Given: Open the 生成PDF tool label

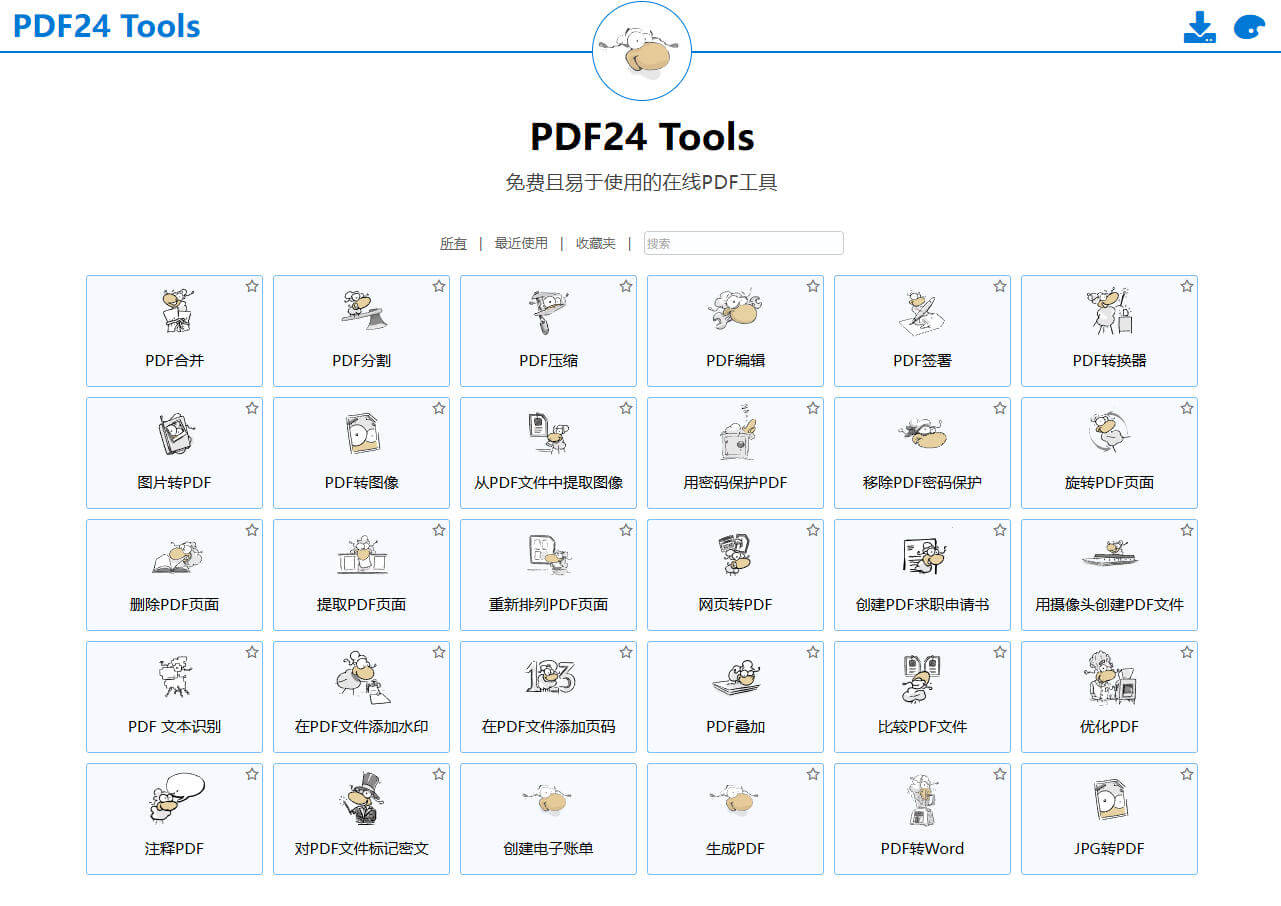Looking at the screenshot, I should pos(735,849).
